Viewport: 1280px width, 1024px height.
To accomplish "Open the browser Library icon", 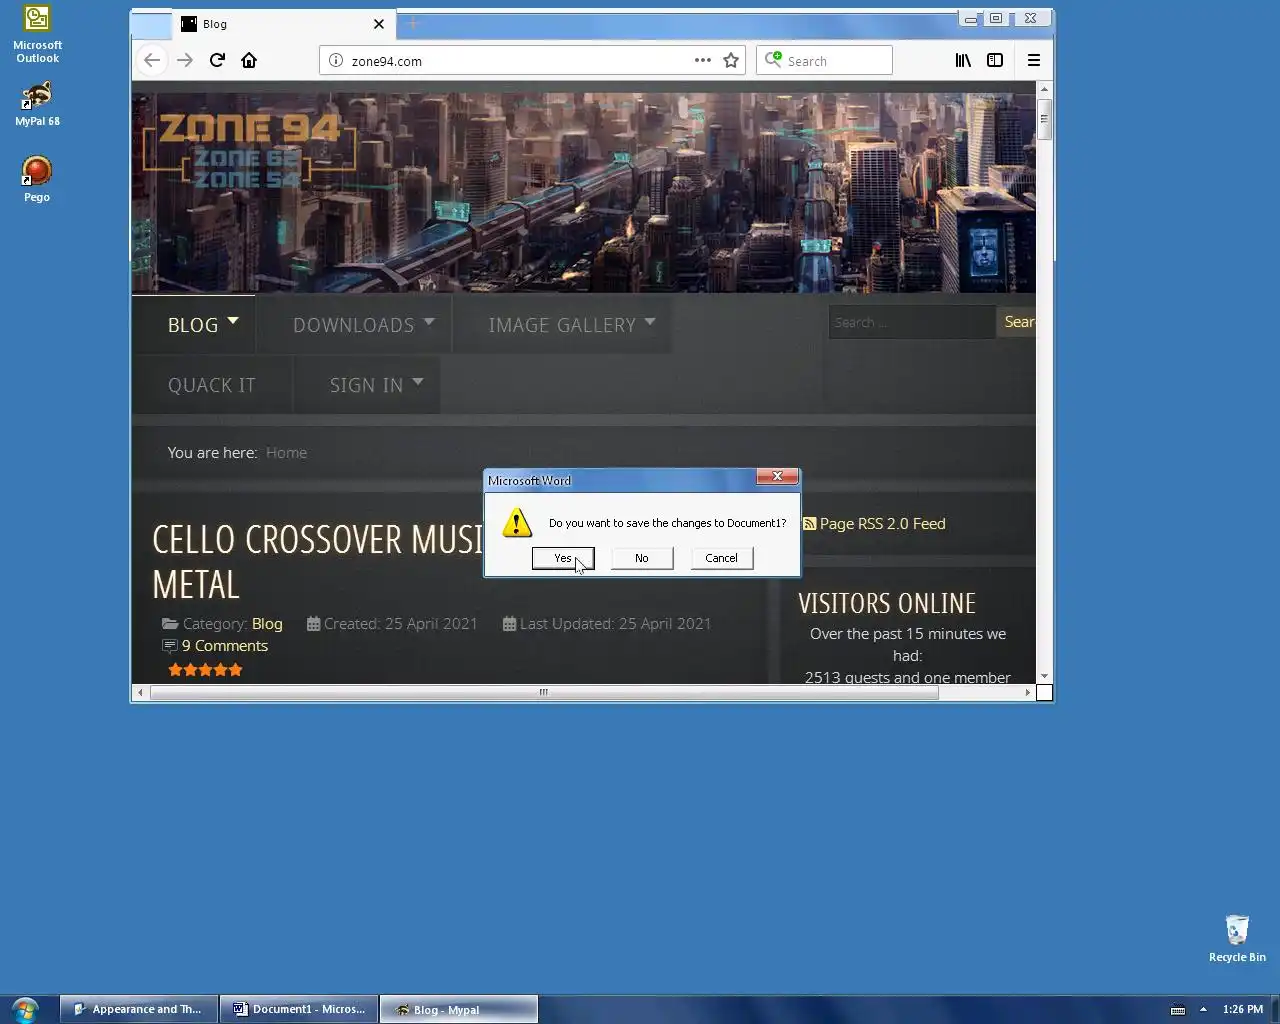I will tap(963, 60).
